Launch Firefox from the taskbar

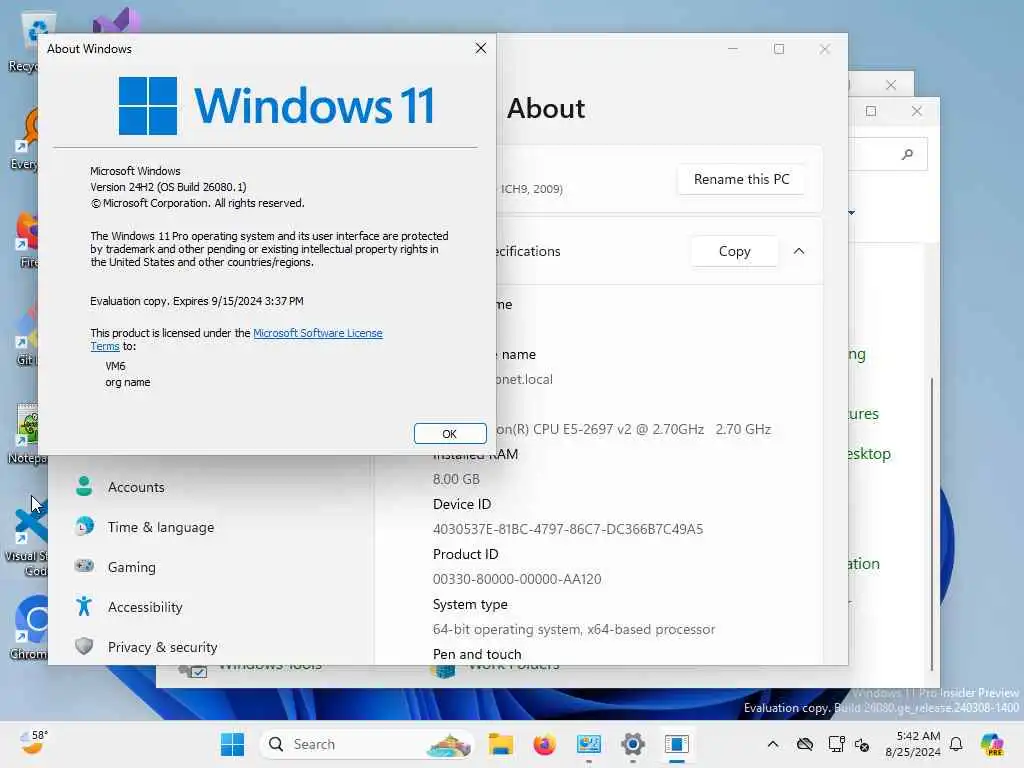(x=544, y=744)
